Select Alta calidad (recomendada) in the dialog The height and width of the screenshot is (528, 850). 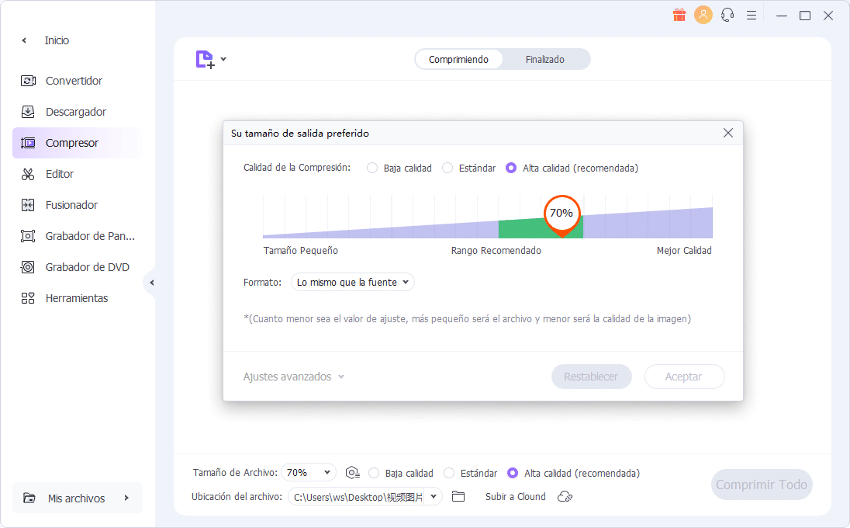(x=512, y=168)
